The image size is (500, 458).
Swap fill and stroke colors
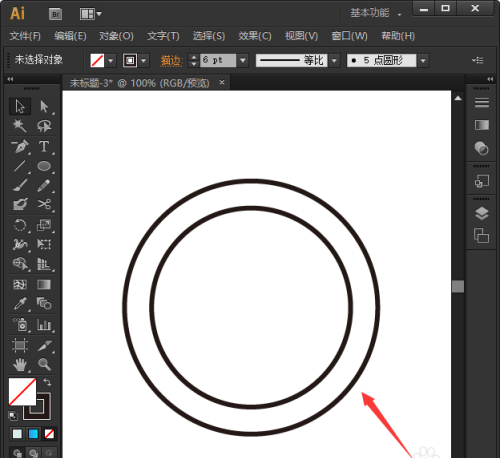pyautogui.click(x=47, y=382)
